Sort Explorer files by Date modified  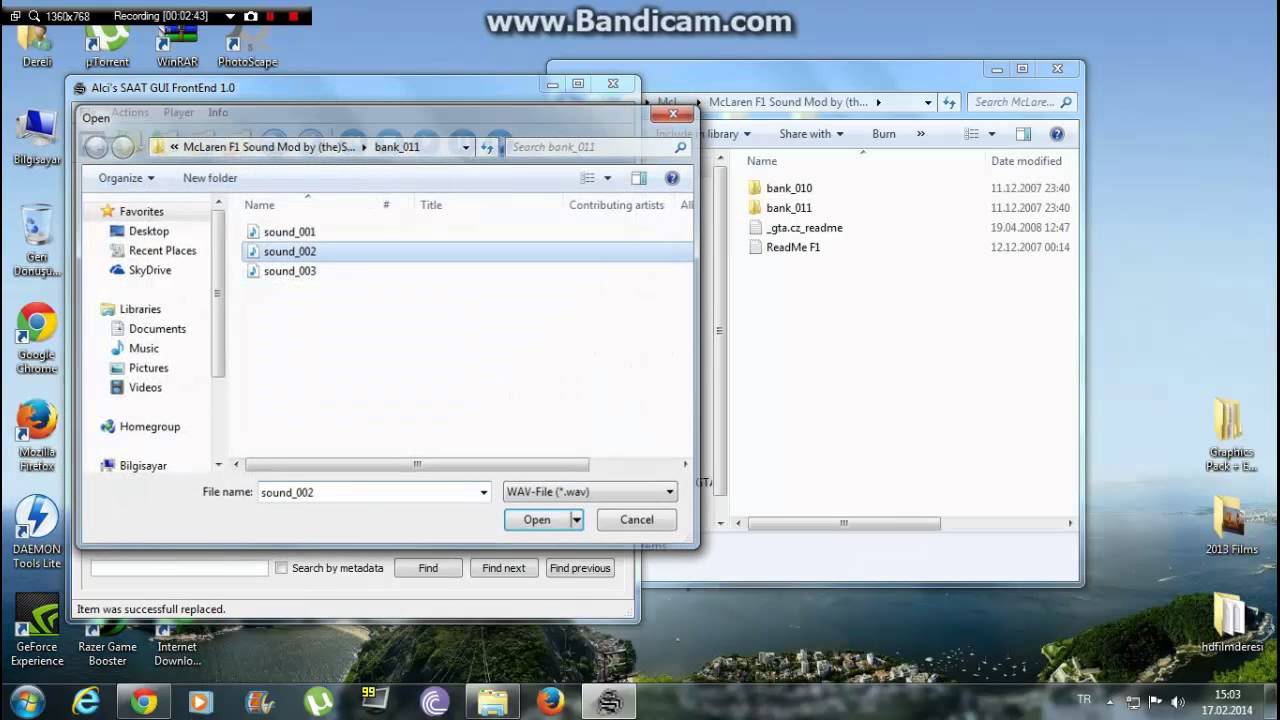[1027, 161]
